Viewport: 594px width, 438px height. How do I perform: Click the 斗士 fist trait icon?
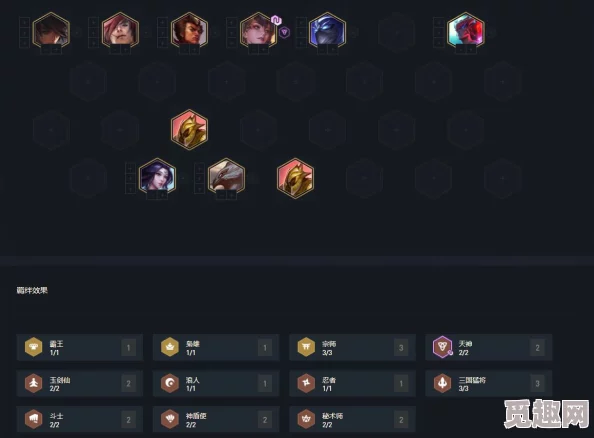click(x=33, y=419)
